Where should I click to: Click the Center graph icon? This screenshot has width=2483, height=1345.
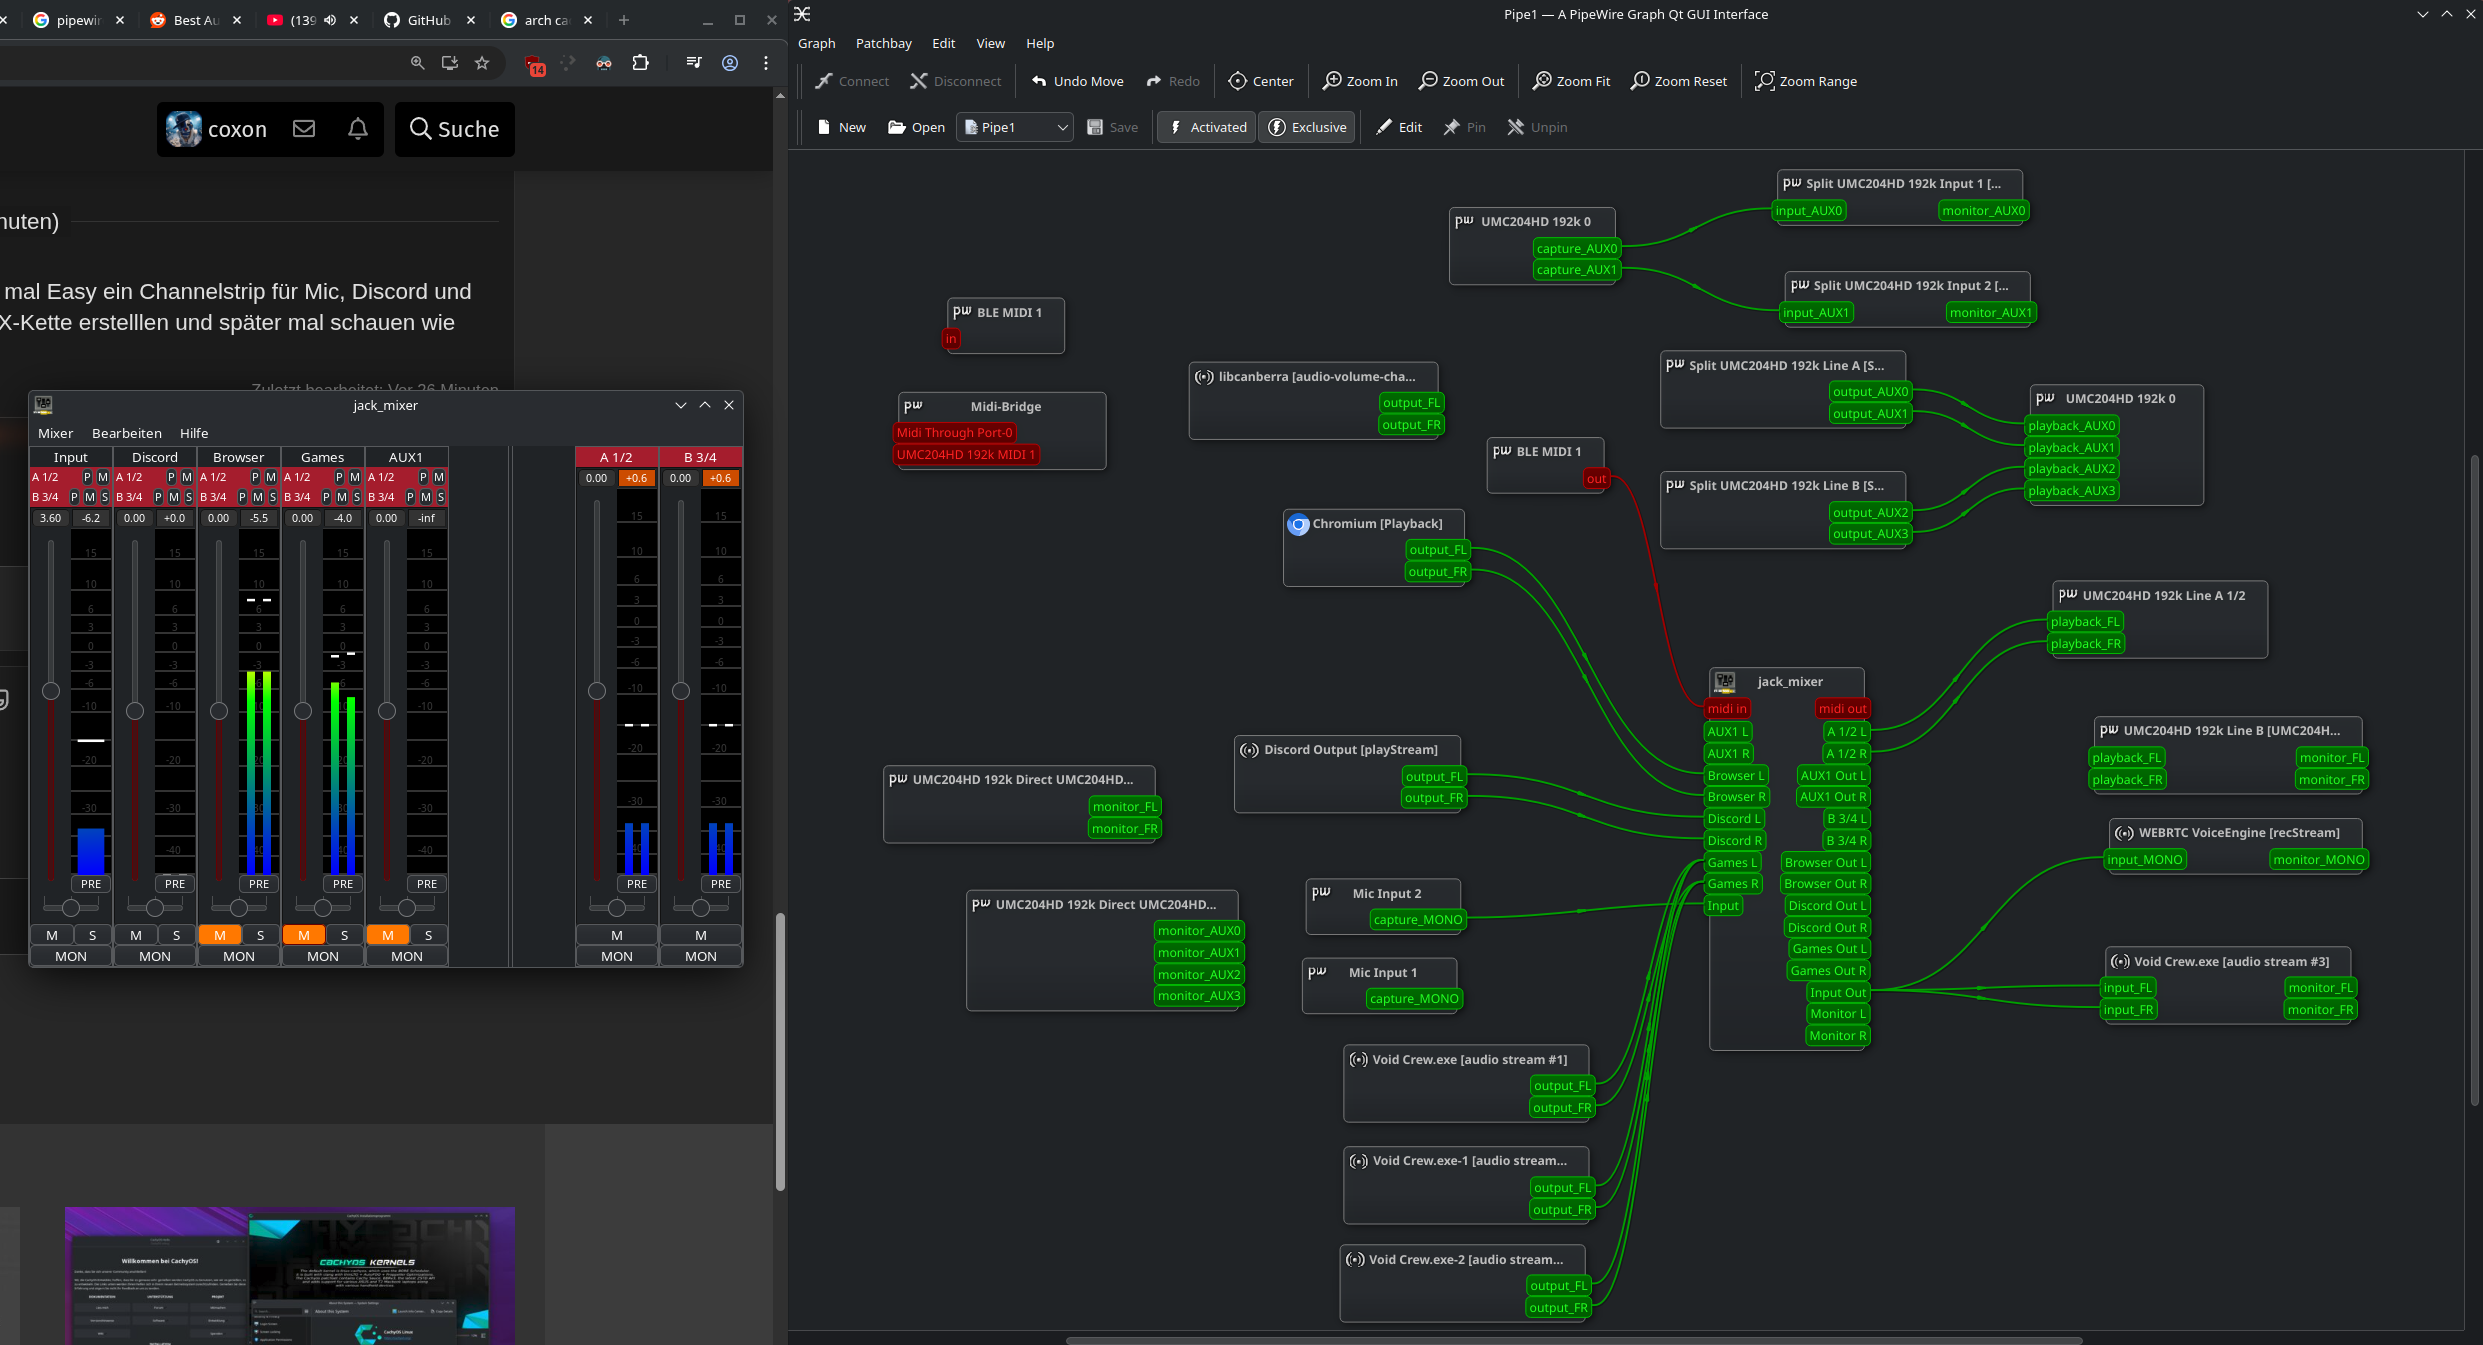(1238, 81)
